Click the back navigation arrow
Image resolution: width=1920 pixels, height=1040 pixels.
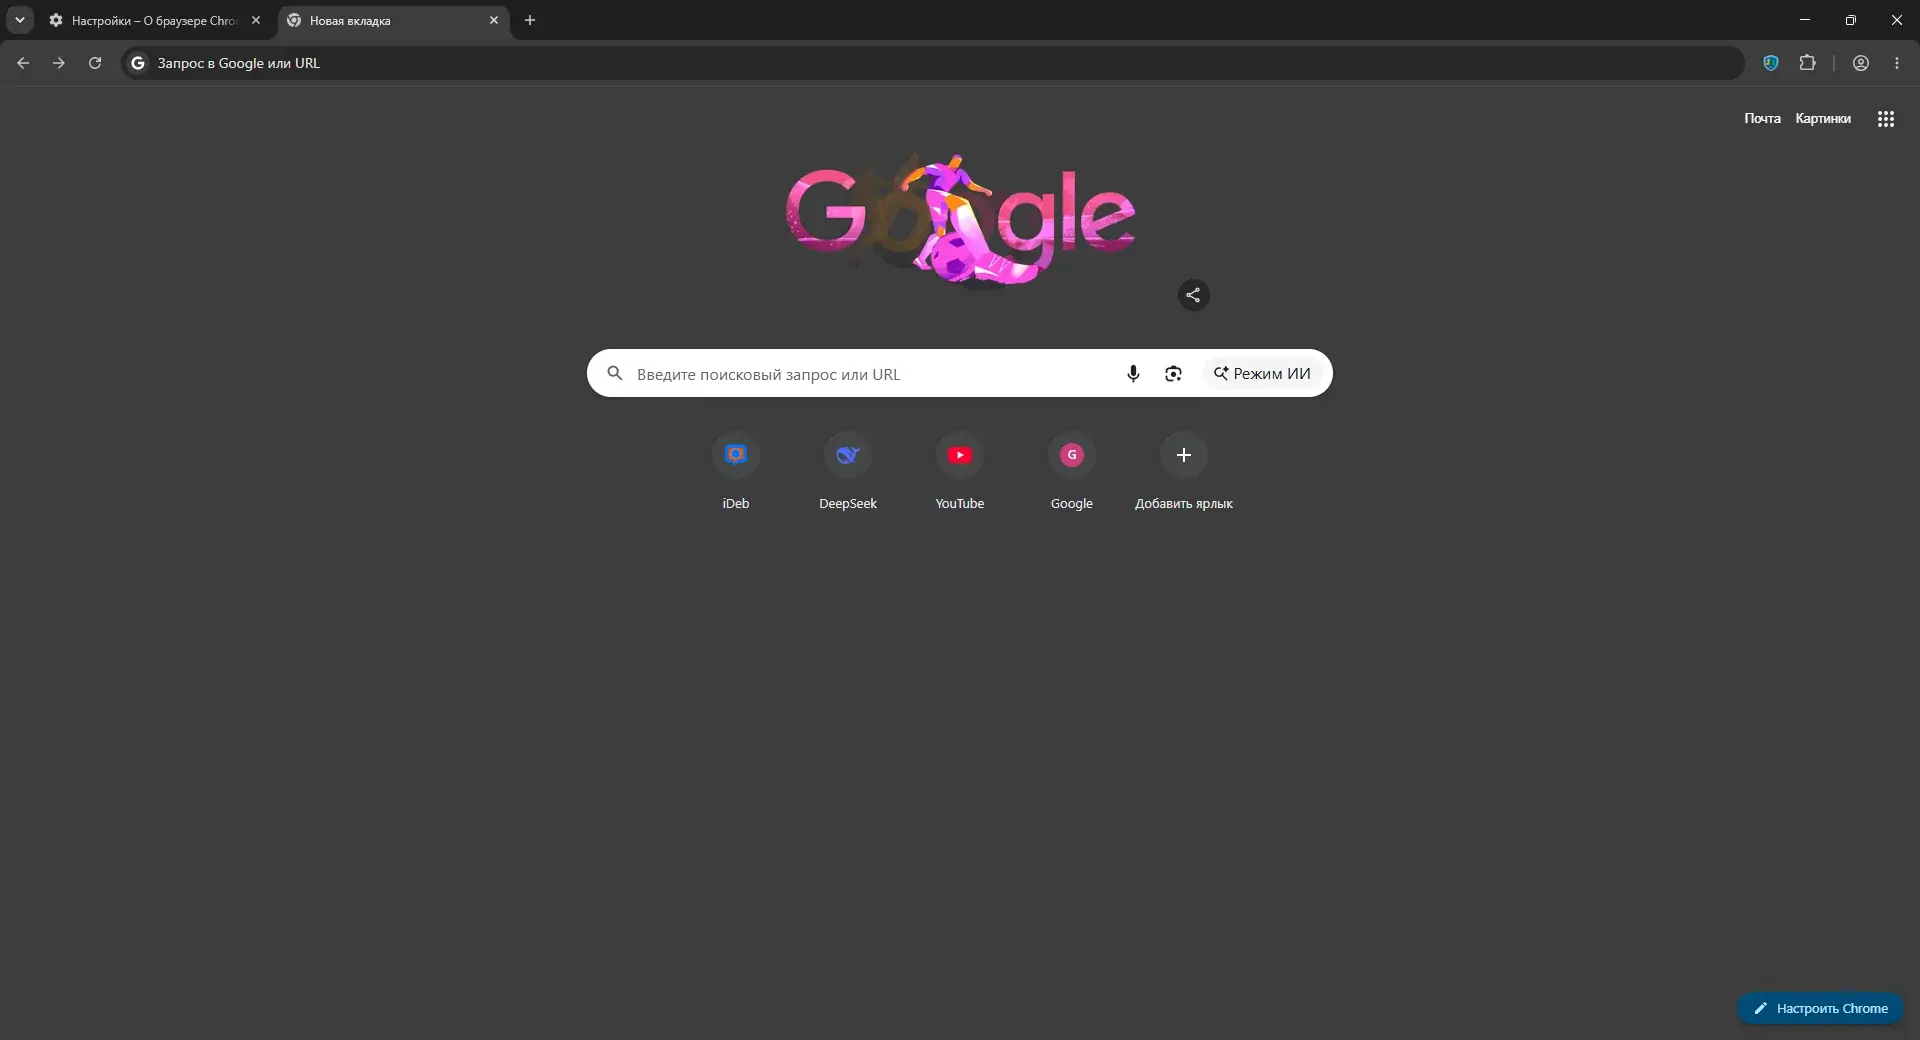pos(23,63)
